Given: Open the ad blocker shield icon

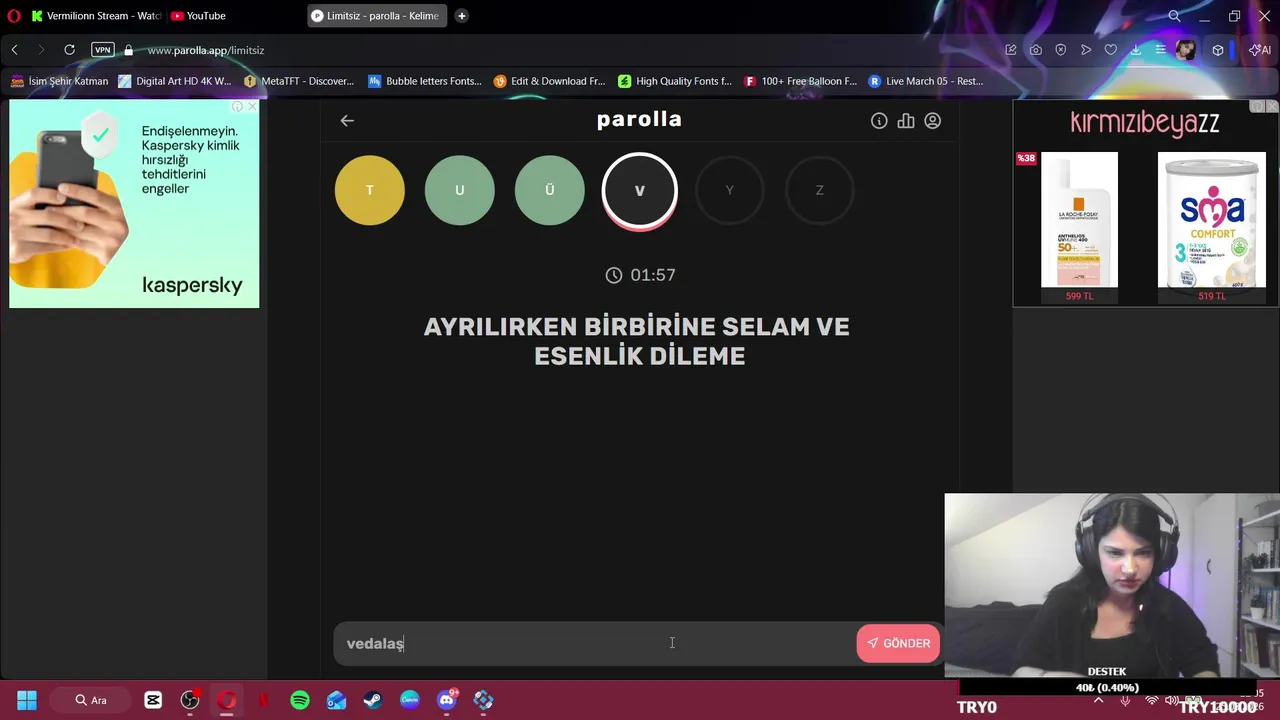Looking at the screenshot, I should pyautogui.click(x=1061, y=50).
